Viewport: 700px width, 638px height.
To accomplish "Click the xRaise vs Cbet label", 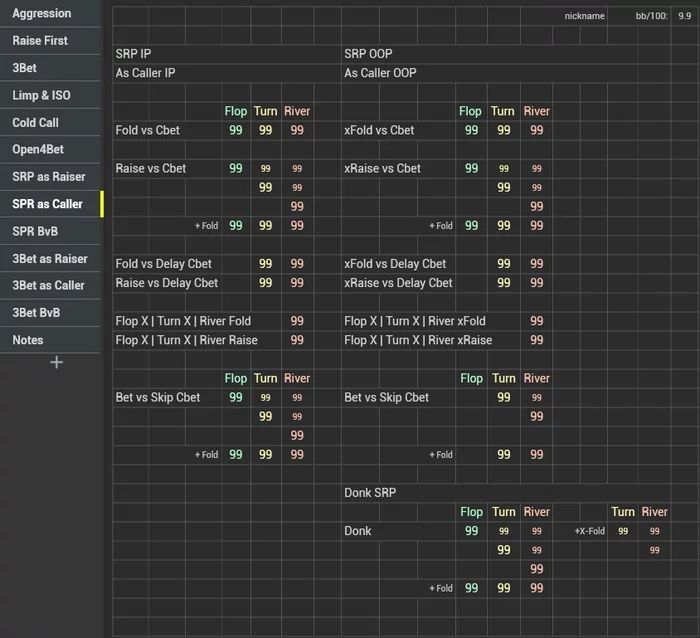I will pyautogui.click(x=383, y=168).
